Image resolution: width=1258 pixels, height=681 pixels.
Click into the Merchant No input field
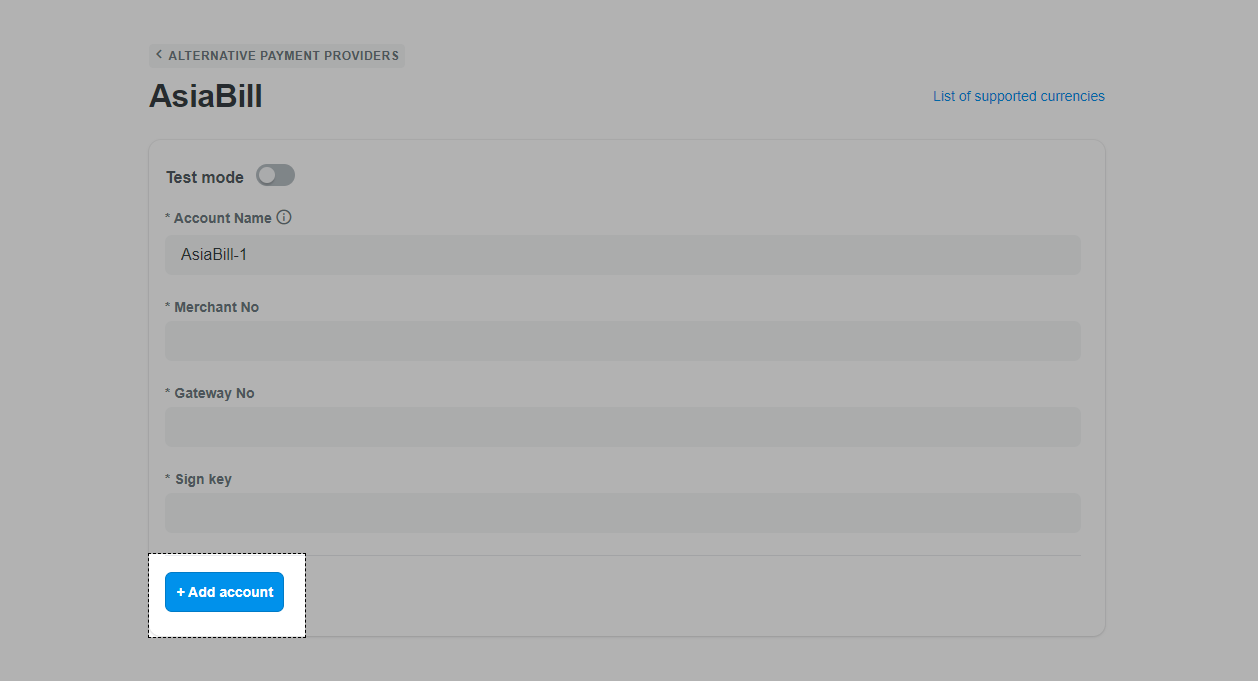point(623,341)
